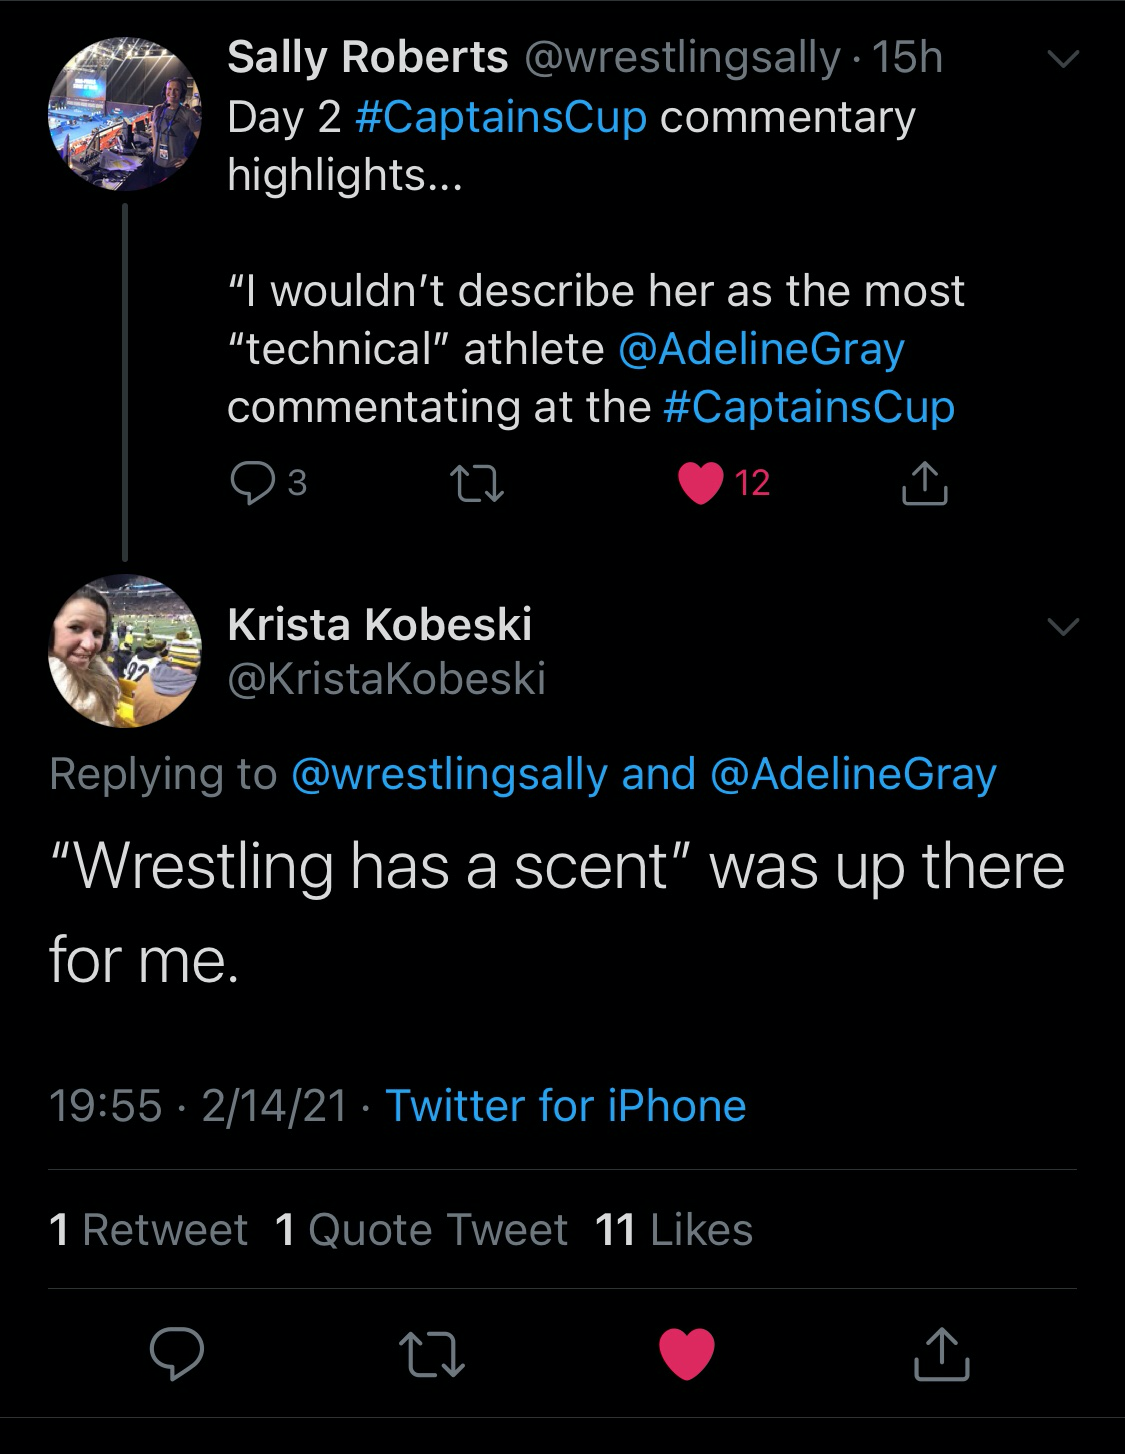Image resolution: width=1125 pixels, height=1454 pixels.
Task: Reply to Sally Roberts' tweet
Action: click(253, 483)
